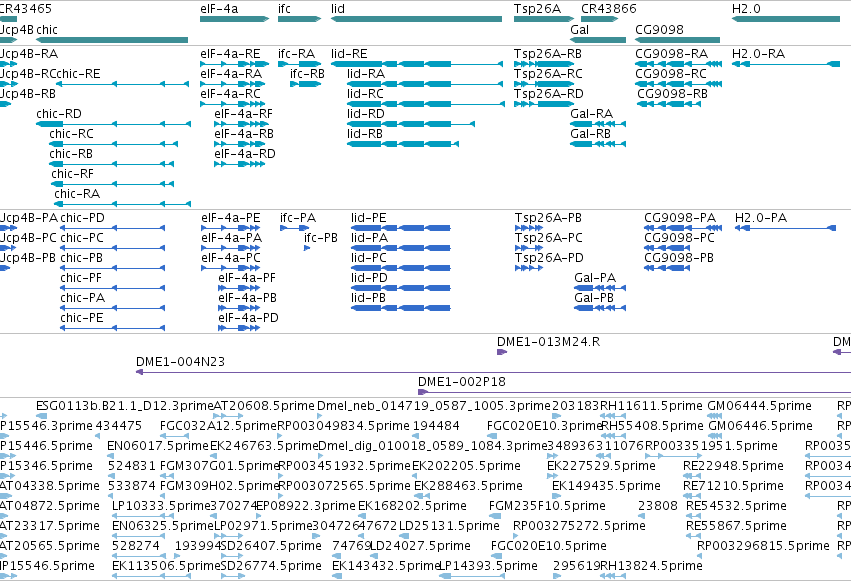The width and height of the screenshot is (851, 581).
Task: Select transcript eIF-4a-RD
Action: tap(239, 164)
